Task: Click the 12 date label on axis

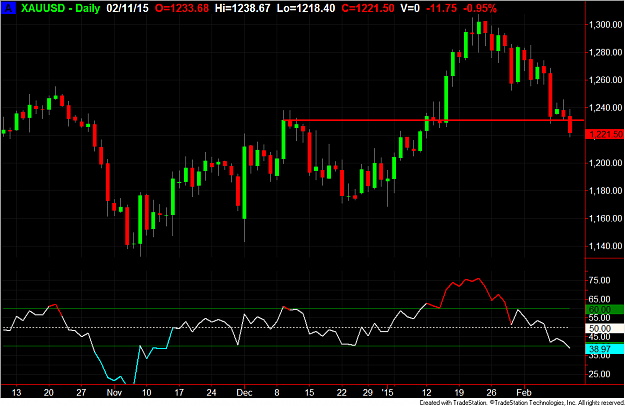Action: pos(427,392)
